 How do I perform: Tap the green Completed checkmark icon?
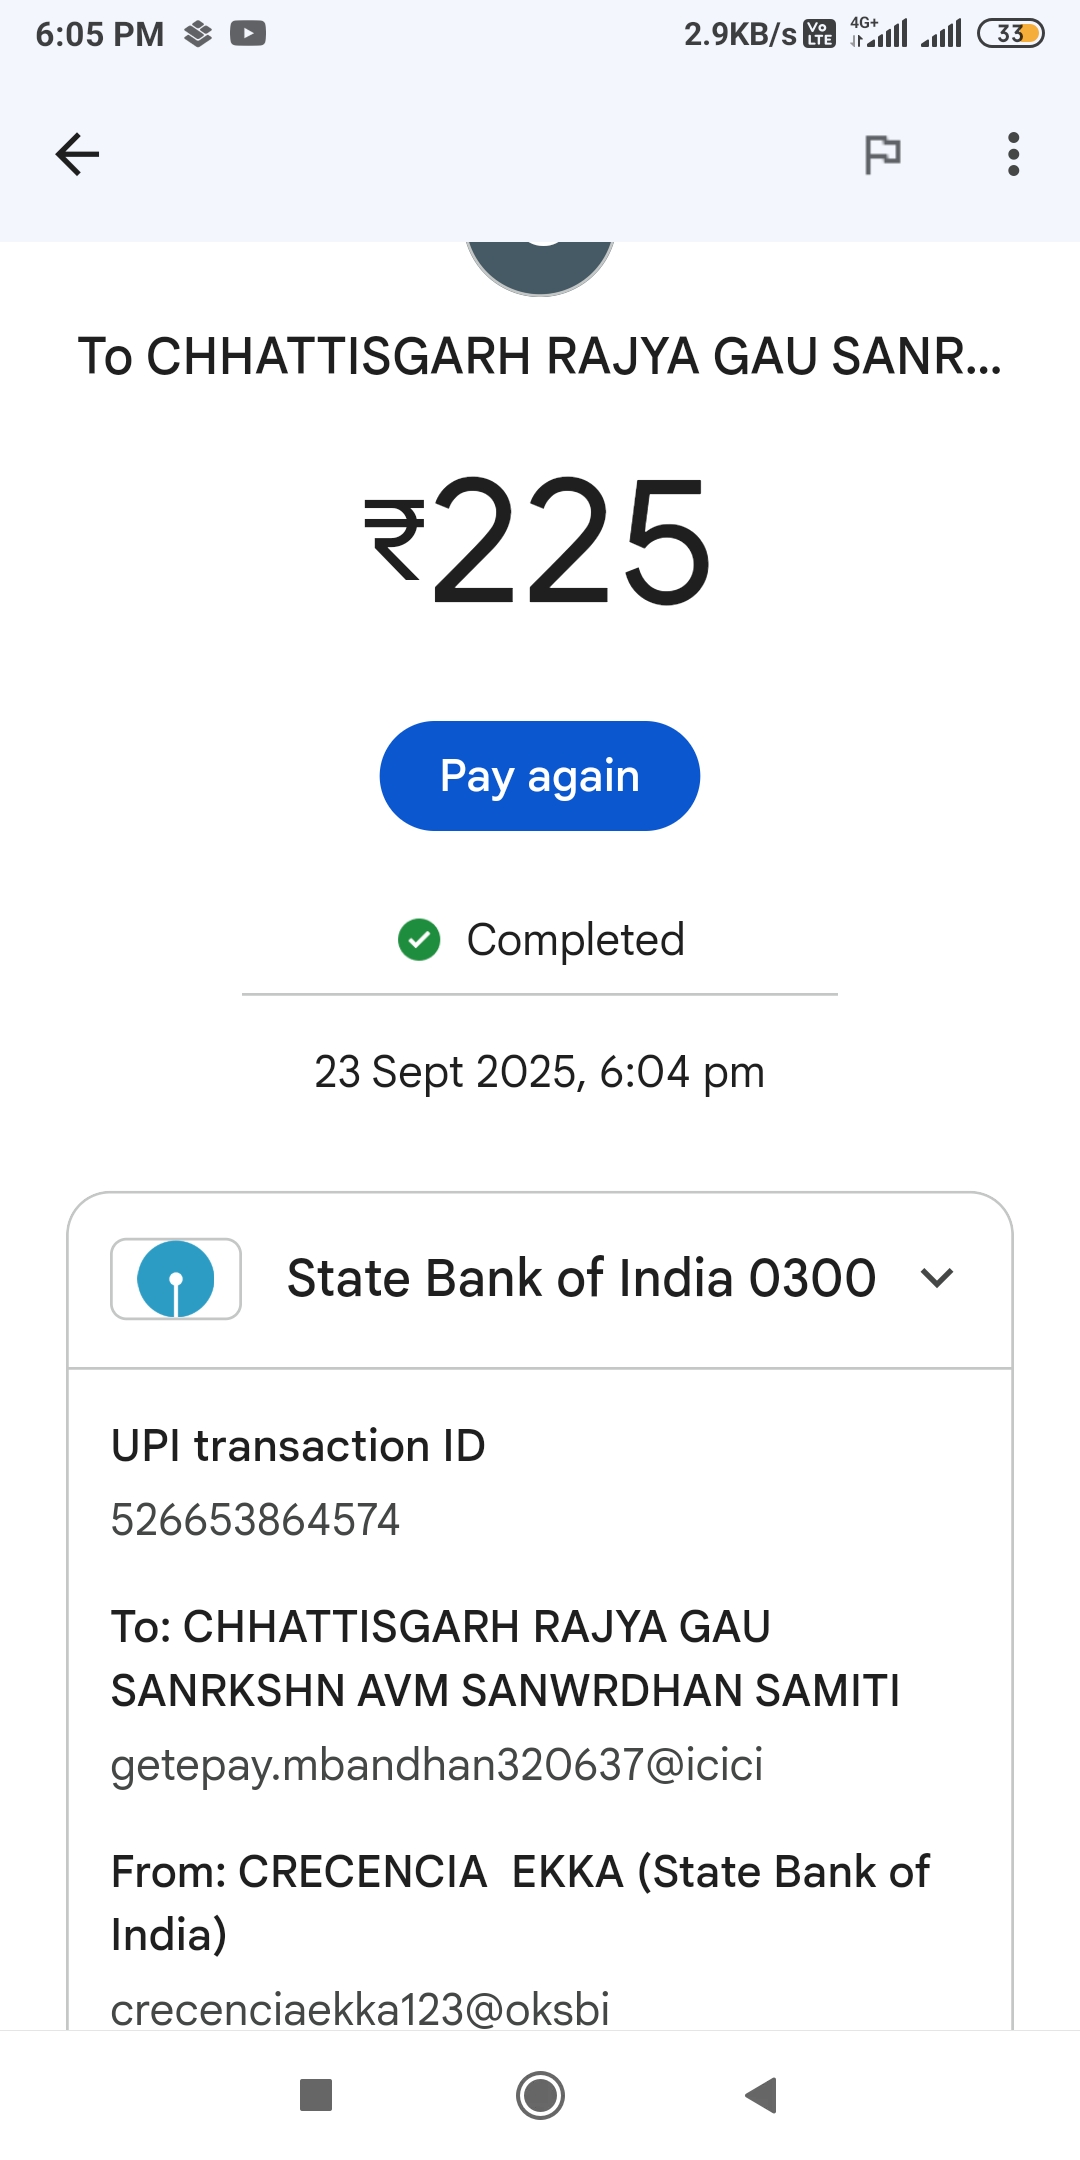[x=419, y=940]
